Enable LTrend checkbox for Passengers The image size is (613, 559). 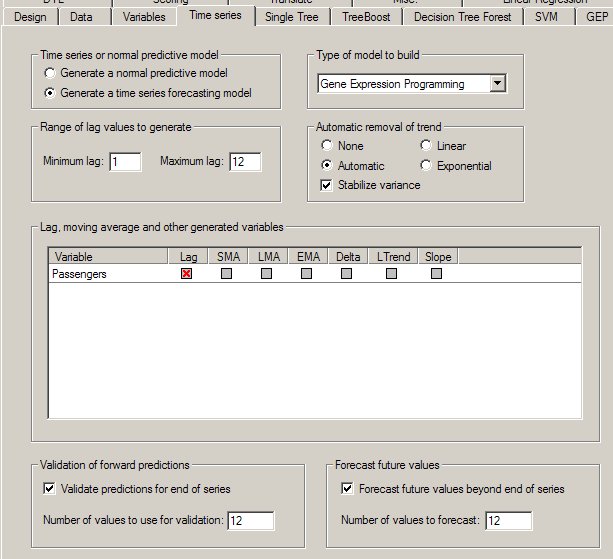coord(391,274)
